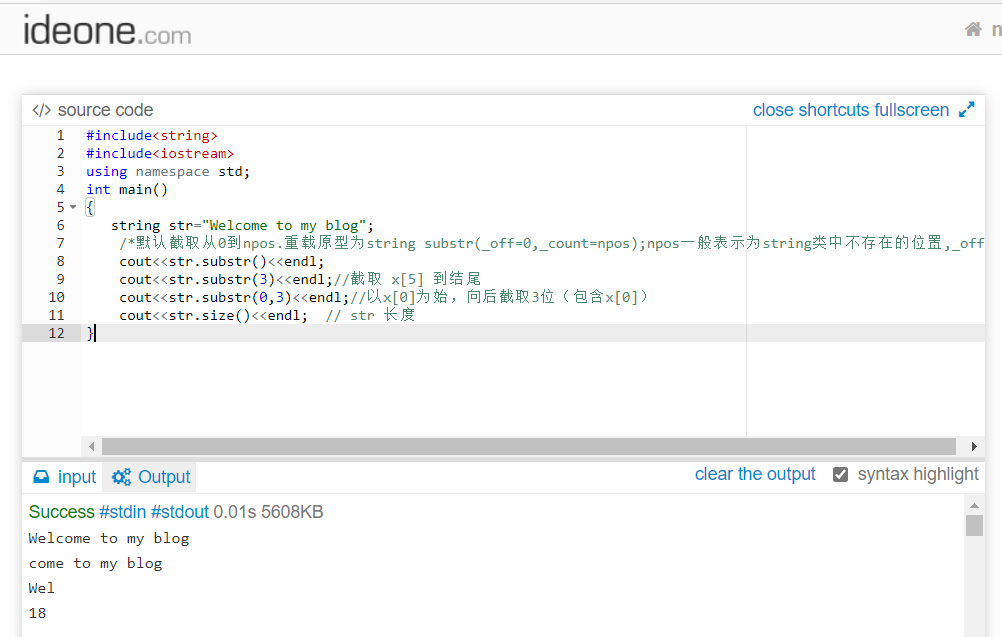The width and height of the screenshot is (1002, 637).
Task: Click the #stdout link
Action: 180,512
